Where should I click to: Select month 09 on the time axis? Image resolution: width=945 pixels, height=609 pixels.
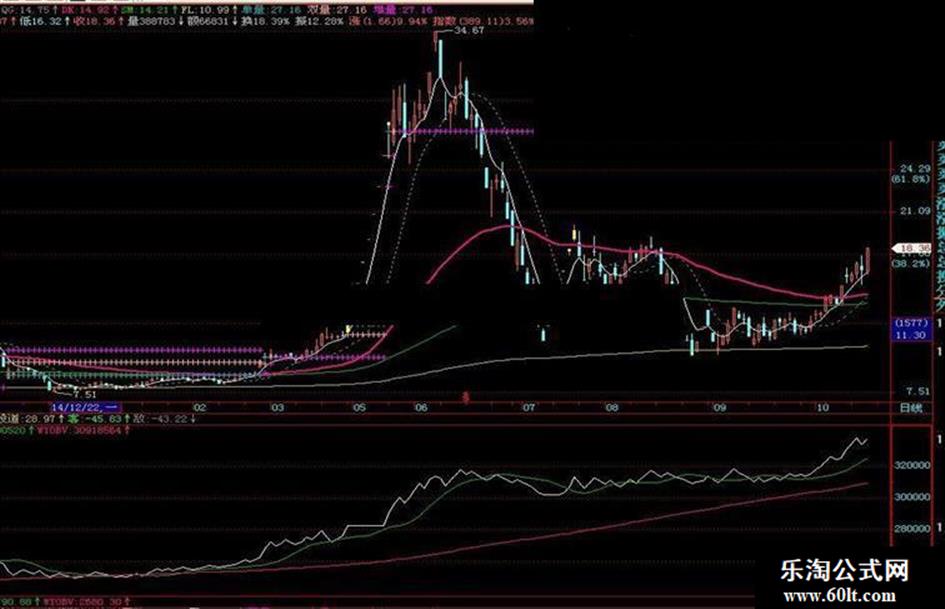[720, 408]
